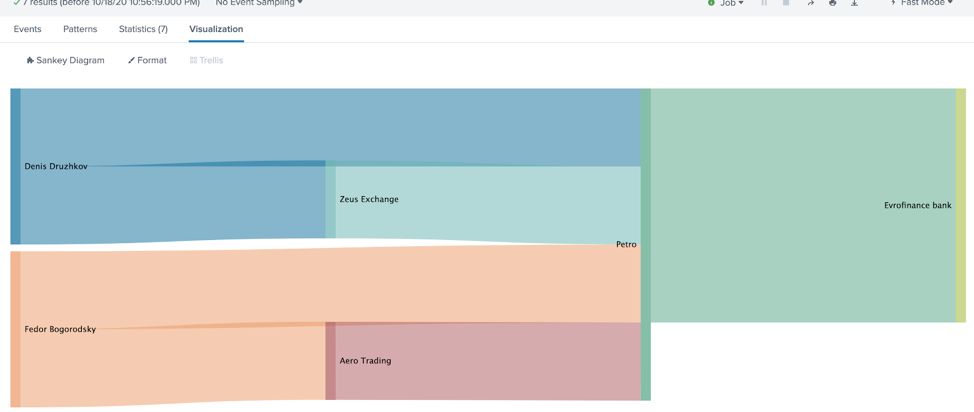Expand the No Event Sampling dropdown
The image size is (974, 412).
click(x=259, y=3)
